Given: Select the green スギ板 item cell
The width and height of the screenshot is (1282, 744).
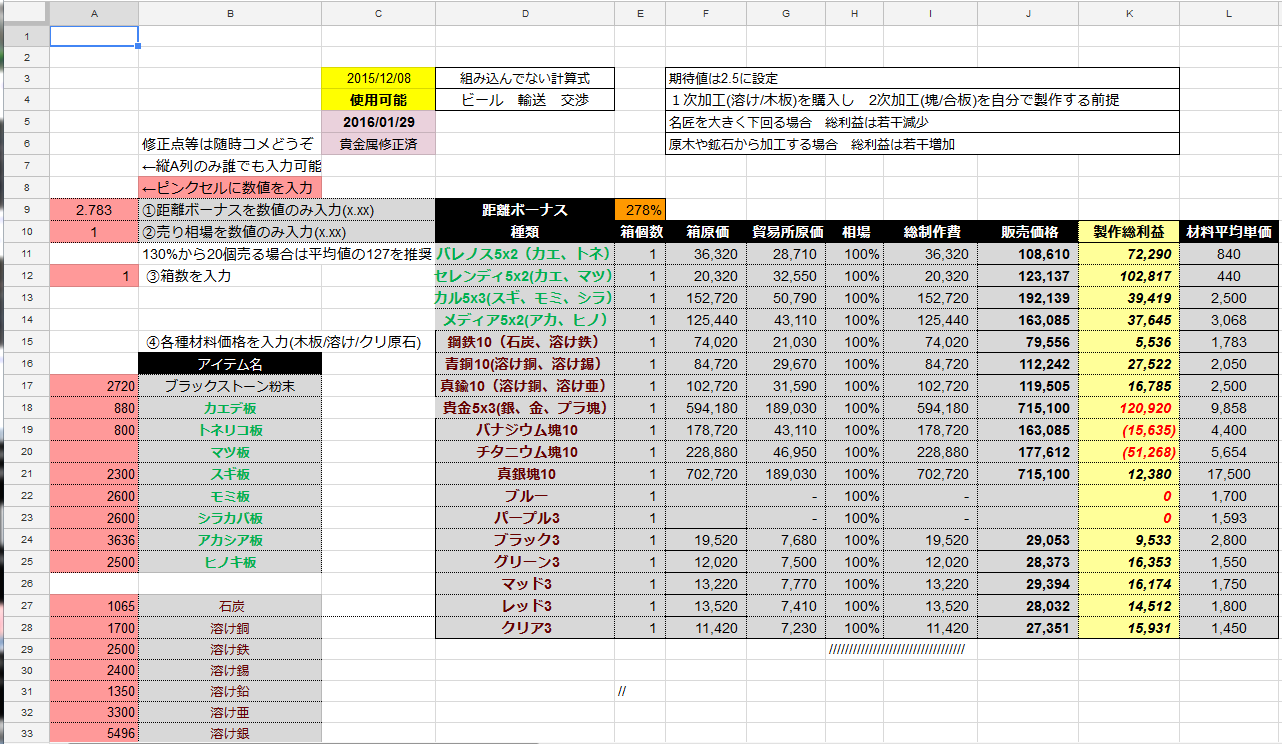Looking at the screenshot, I should pos(230,474).
